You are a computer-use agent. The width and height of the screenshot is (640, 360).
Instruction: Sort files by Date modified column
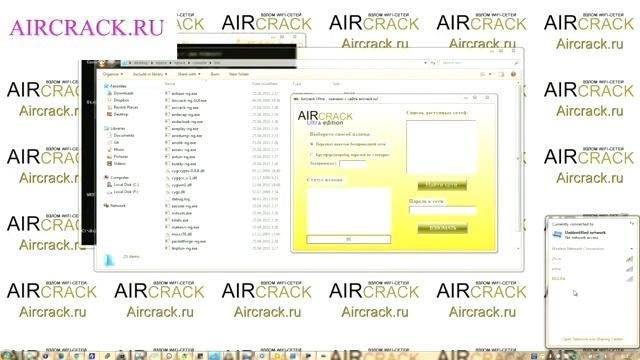point(264,84)
